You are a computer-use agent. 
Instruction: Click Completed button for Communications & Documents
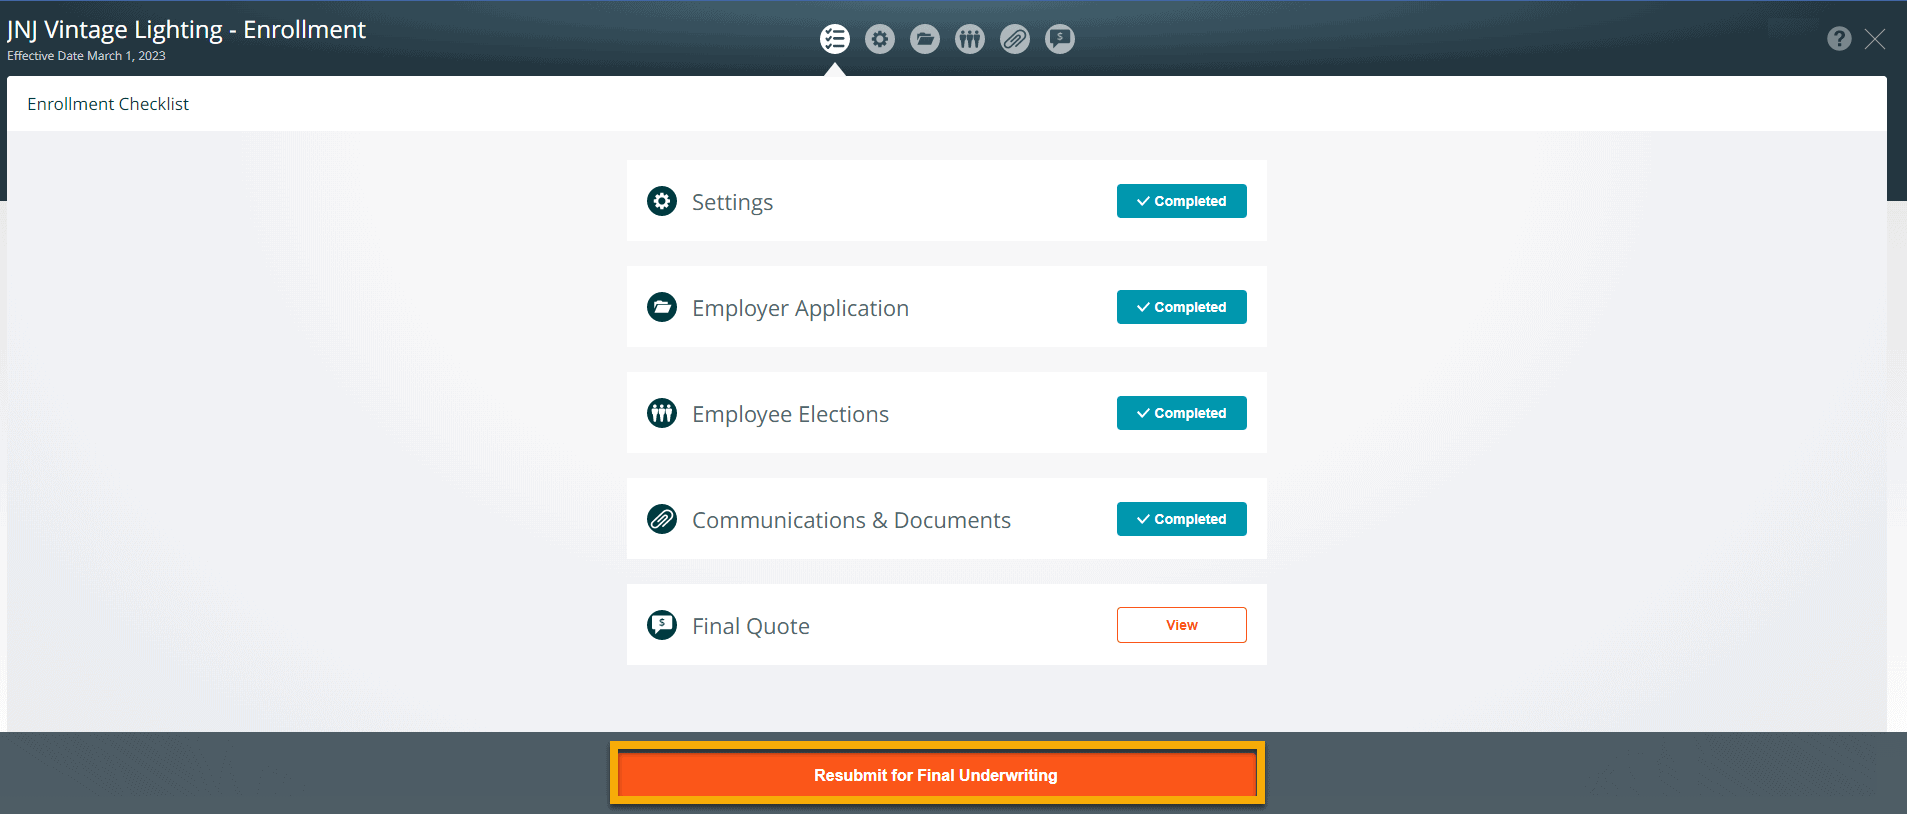coord(1182,519)
